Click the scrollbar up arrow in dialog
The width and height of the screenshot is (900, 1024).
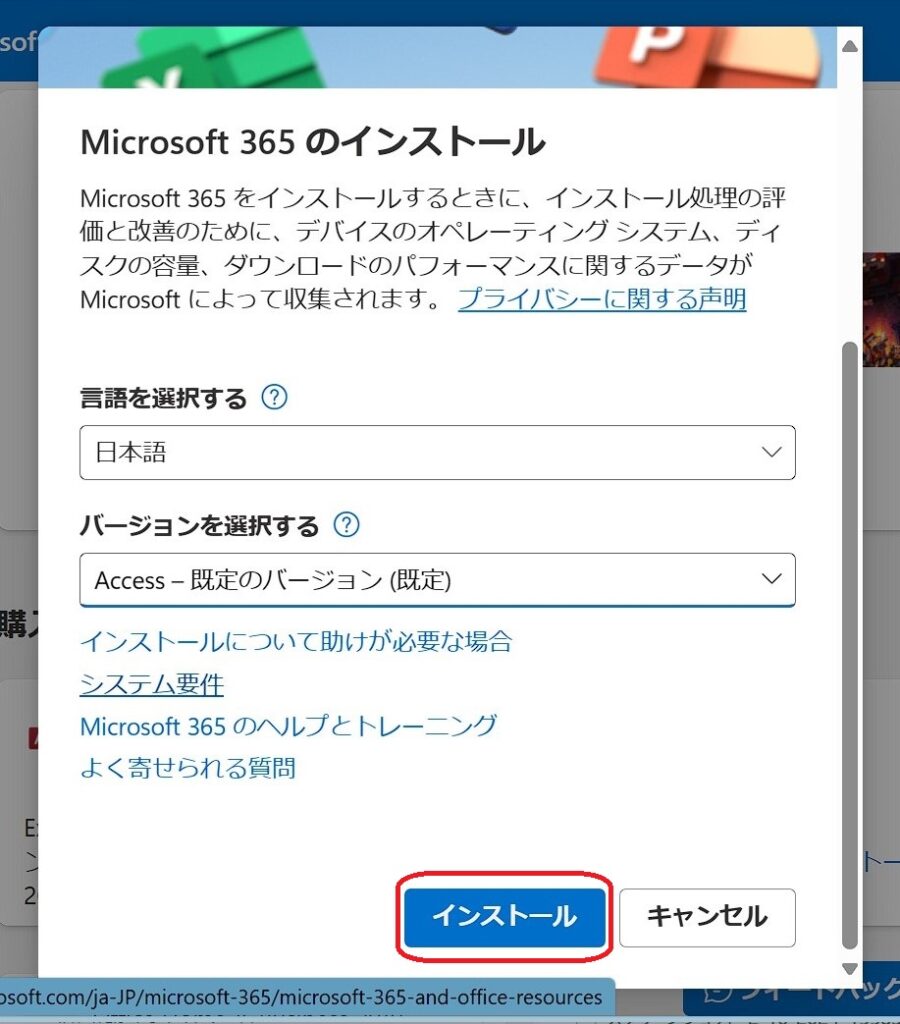[850, 46]
